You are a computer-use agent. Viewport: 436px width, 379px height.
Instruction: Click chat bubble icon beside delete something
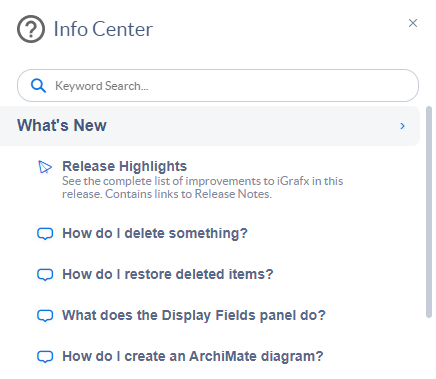pyautogui.click(x=45, y=234)
